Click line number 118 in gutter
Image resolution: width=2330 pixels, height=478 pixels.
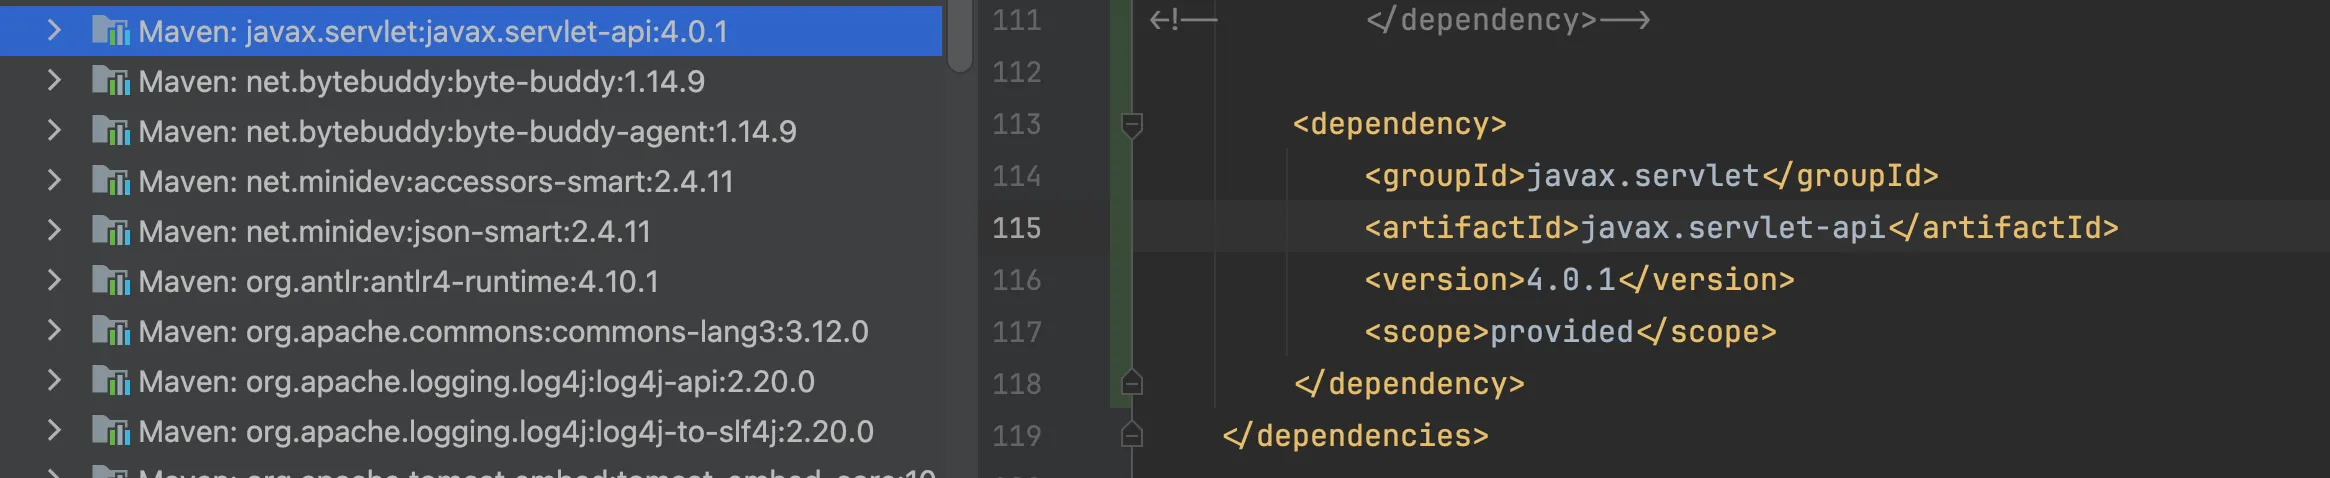point(1016,384)
